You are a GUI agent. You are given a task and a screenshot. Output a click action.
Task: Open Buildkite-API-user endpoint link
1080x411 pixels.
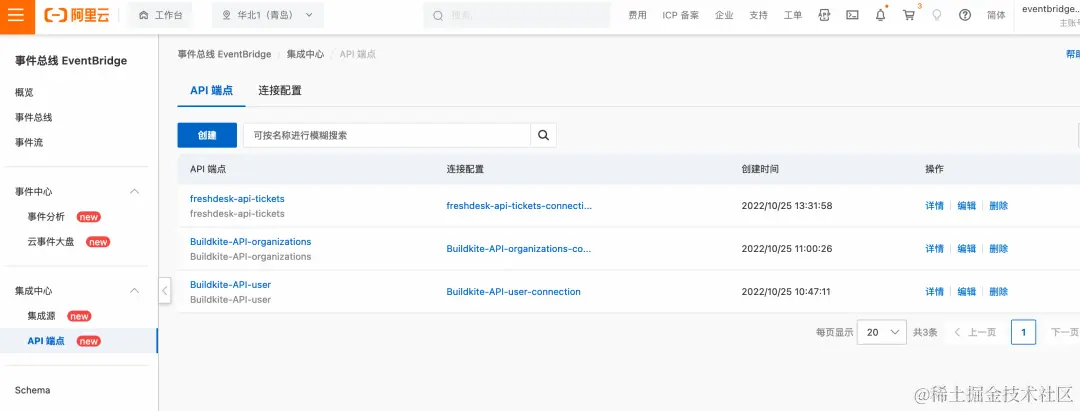tap(231, 284)
